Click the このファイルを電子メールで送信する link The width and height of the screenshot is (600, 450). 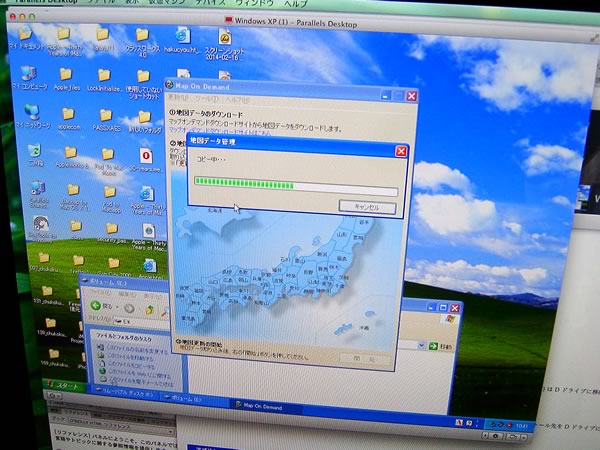pos(139,382)
